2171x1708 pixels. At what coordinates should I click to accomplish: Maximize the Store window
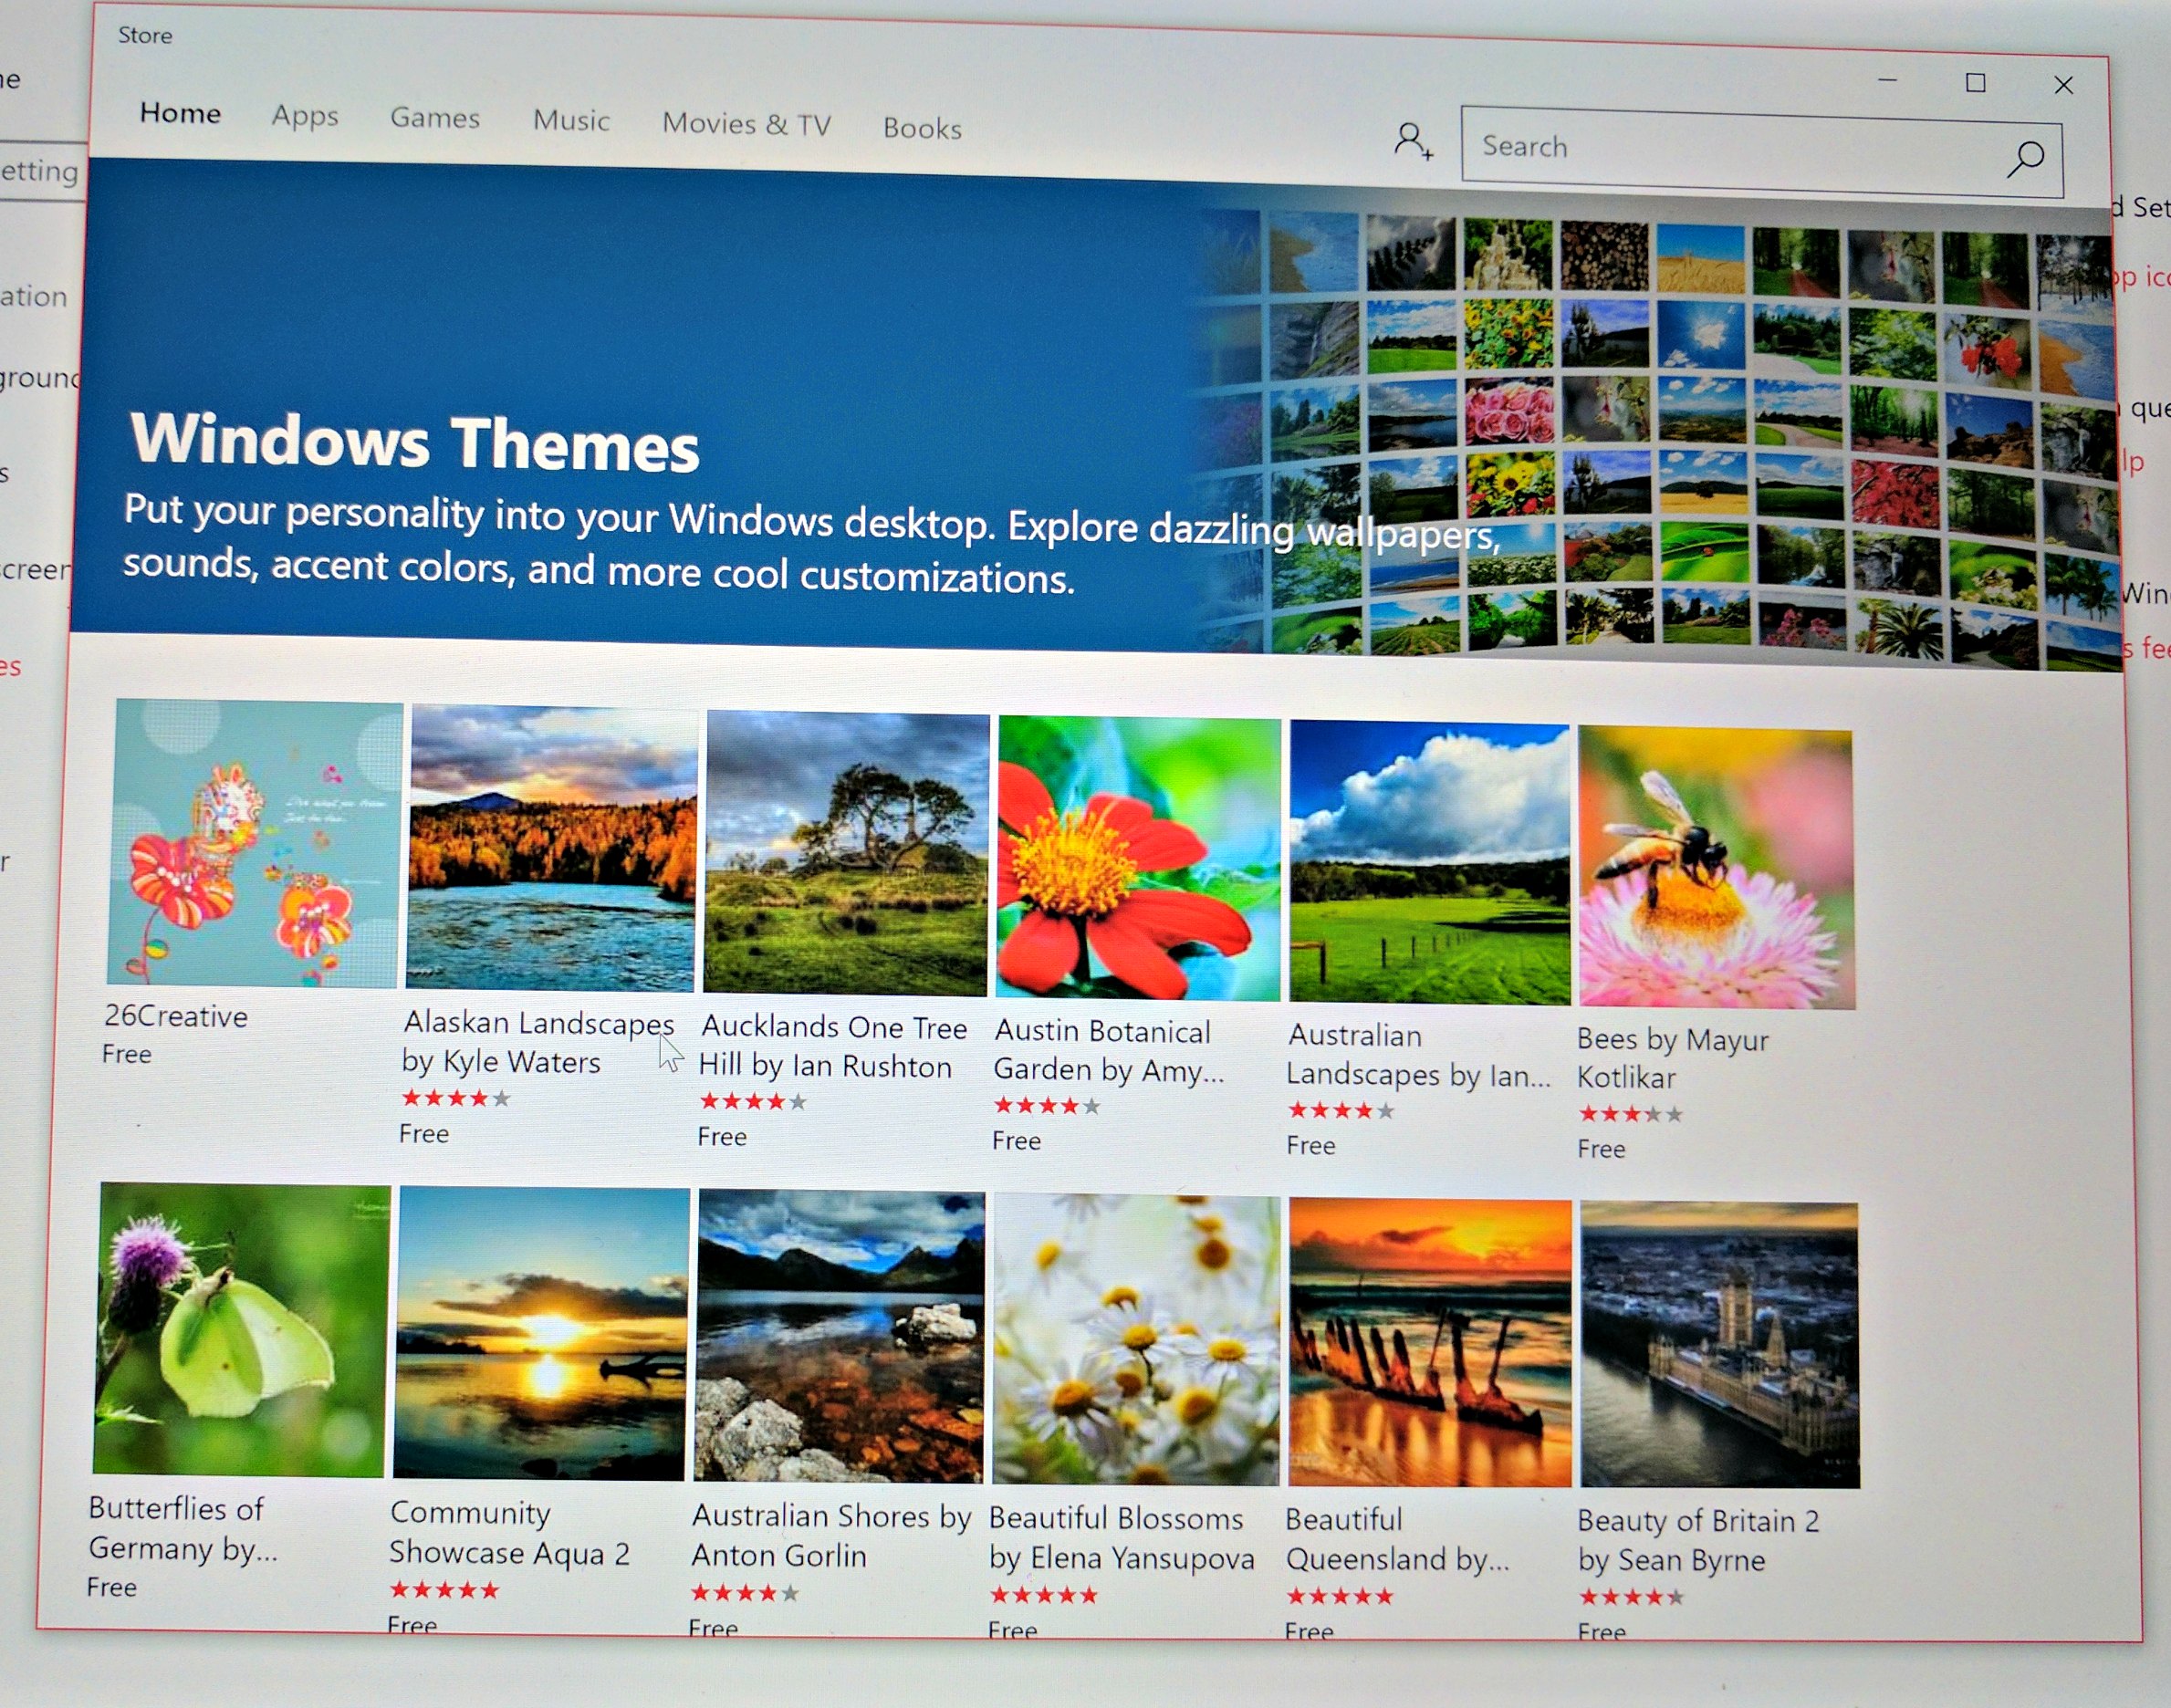tap(1975, 83)
